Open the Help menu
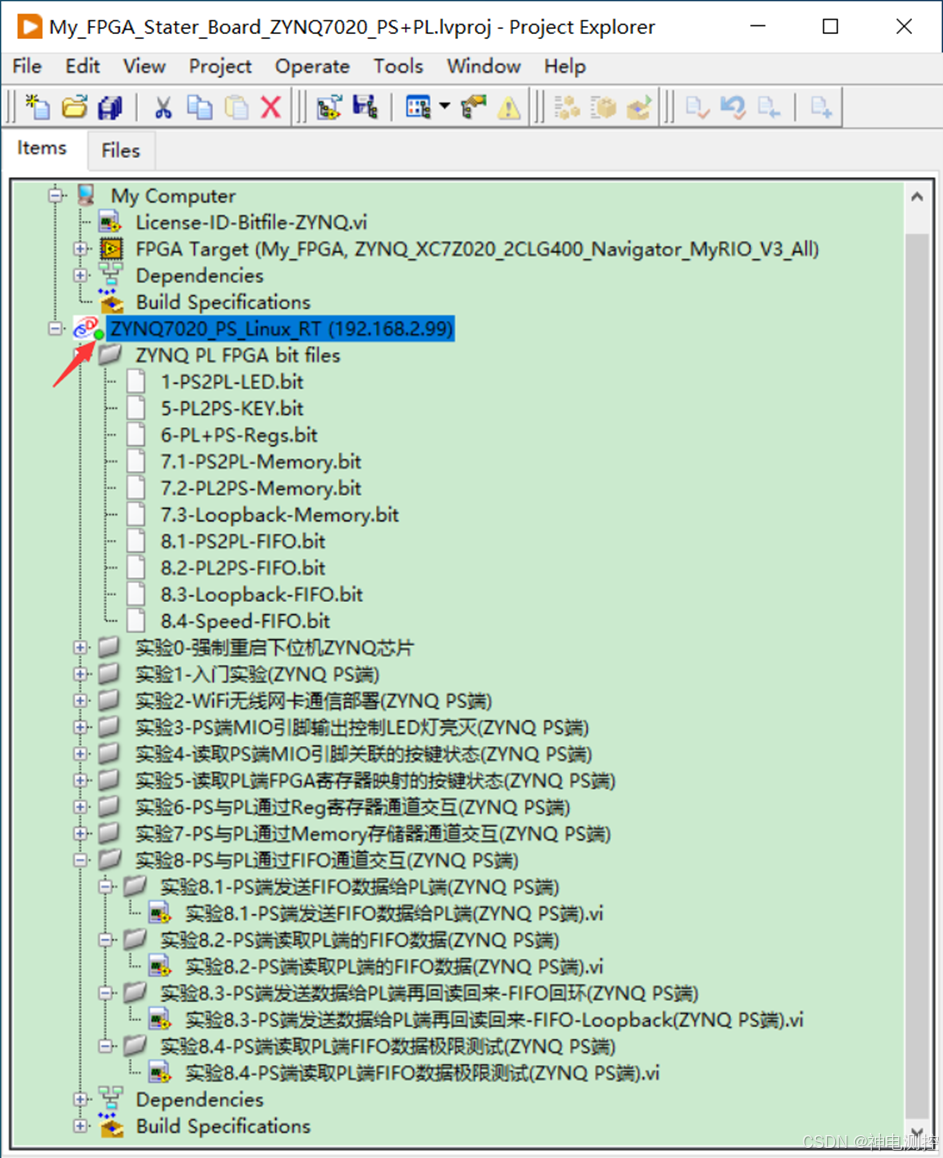This screenshot has width=943, height=1158. click(x=565, y=66)
